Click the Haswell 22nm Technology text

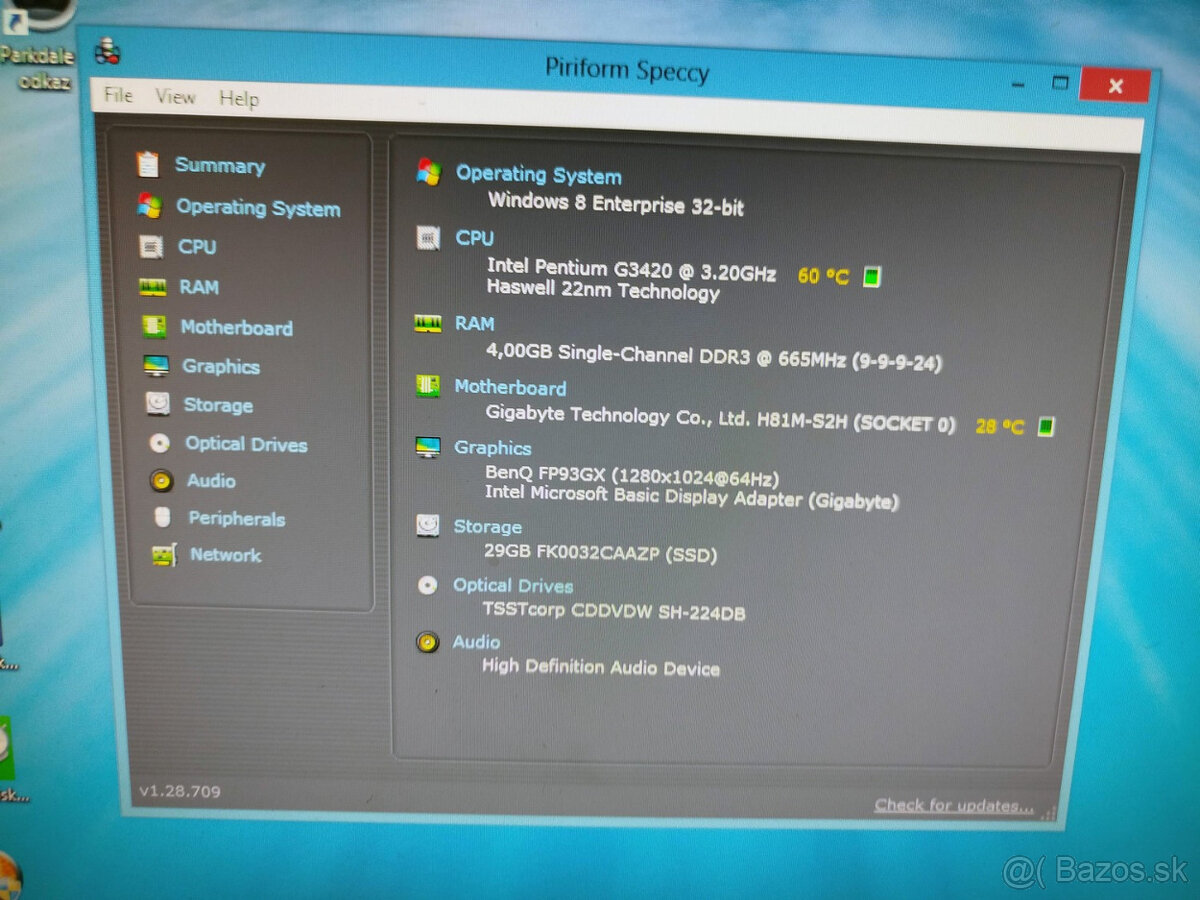[x=603, y=291]
